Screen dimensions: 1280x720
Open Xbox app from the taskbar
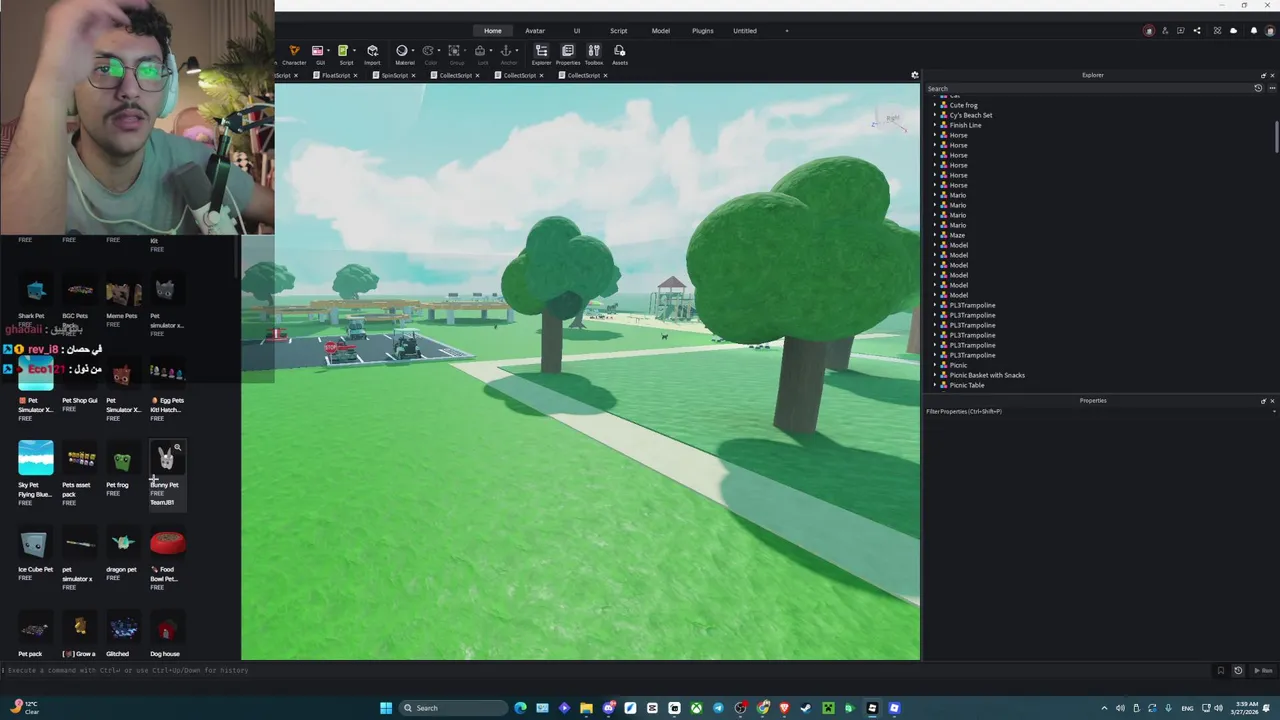pos(696,708)
